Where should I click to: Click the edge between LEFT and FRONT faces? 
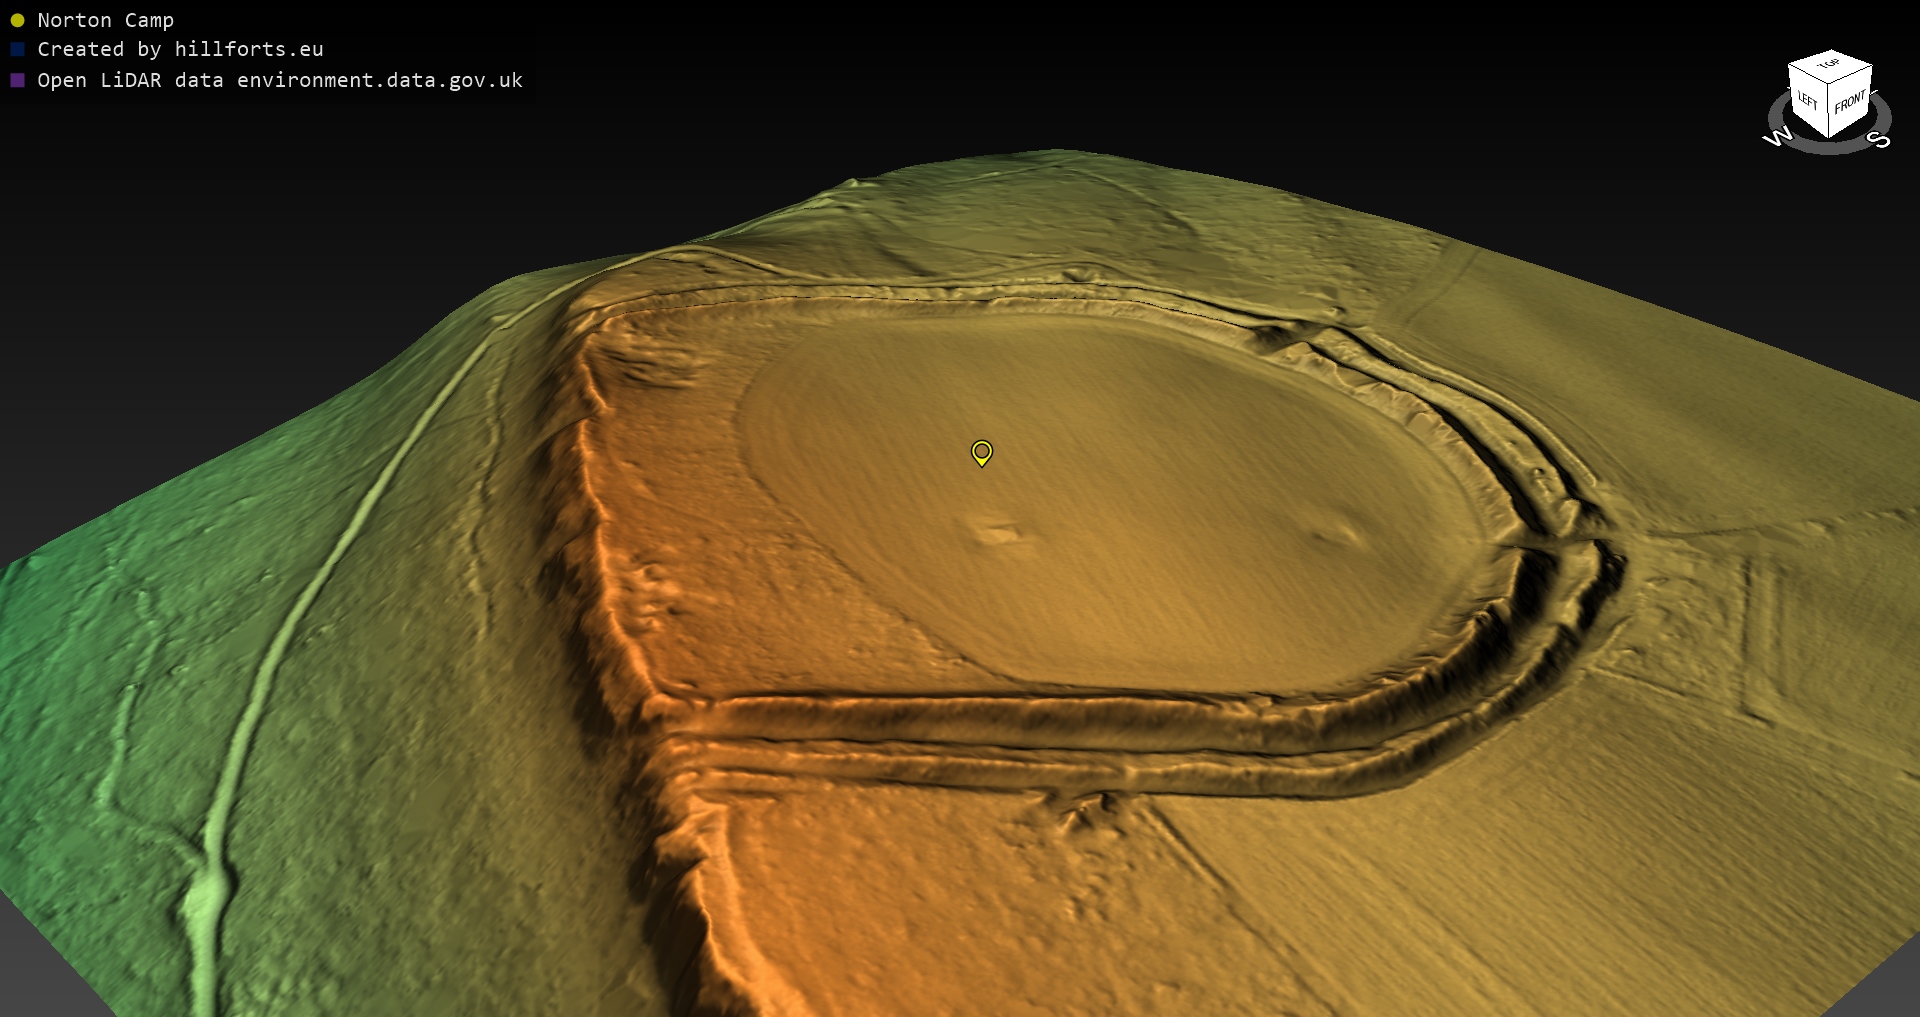tap(1830, 110)
